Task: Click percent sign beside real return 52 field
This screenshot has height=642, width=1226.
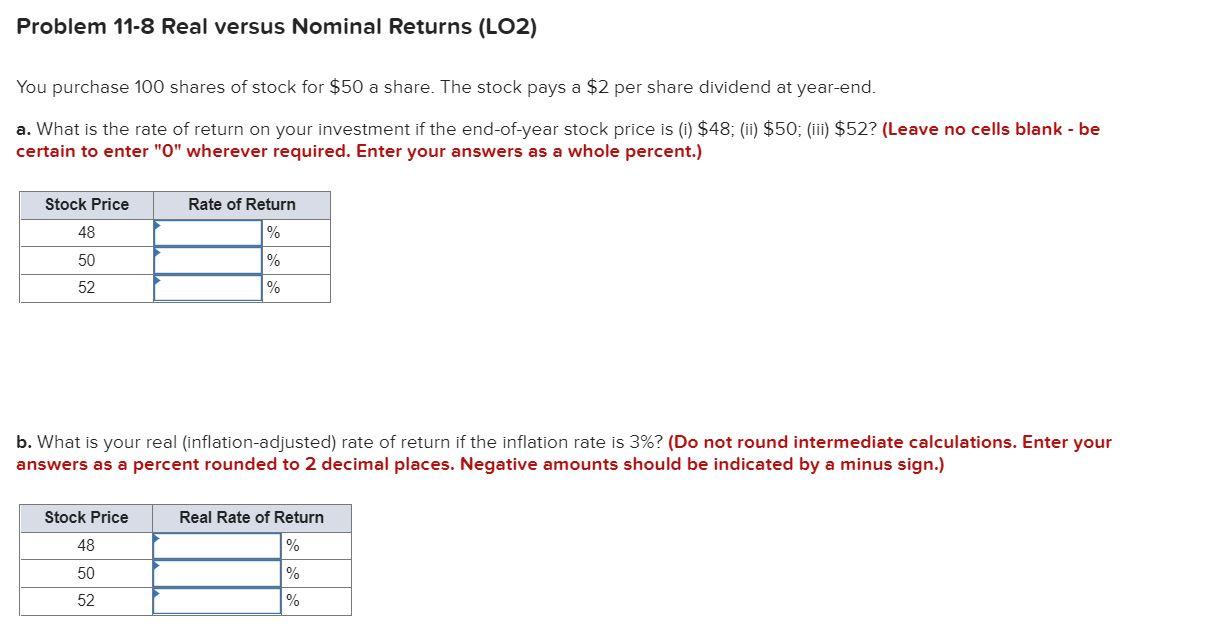Action: [293, 601]
